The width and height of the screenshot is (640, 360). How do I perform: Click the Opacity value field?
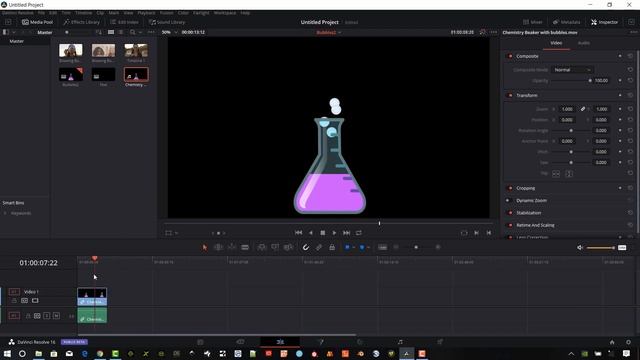pyautogui.click(x=602, y=81)
